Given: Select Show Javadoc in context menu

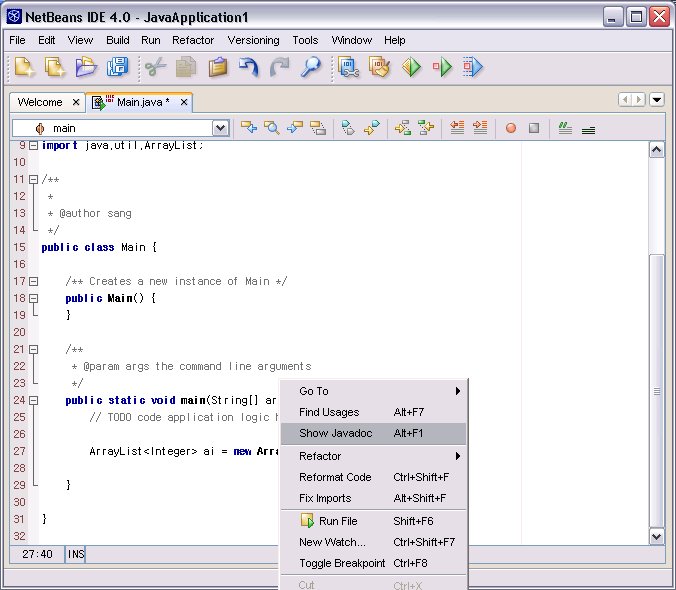Looking at the screenshot, I should [x=373, y=433].
